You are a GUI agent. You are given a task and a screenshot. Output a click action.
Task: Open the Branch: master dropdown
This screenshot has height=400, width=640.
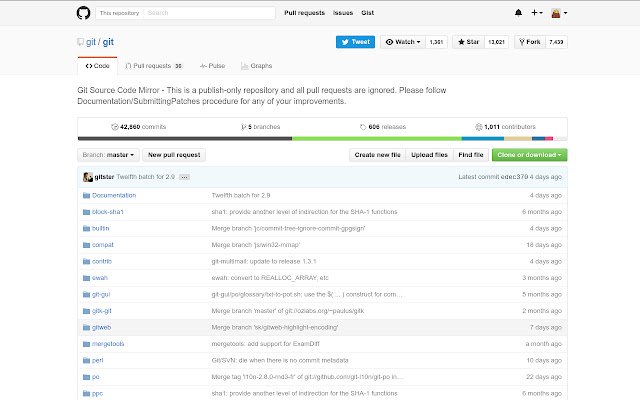(108, 155)
